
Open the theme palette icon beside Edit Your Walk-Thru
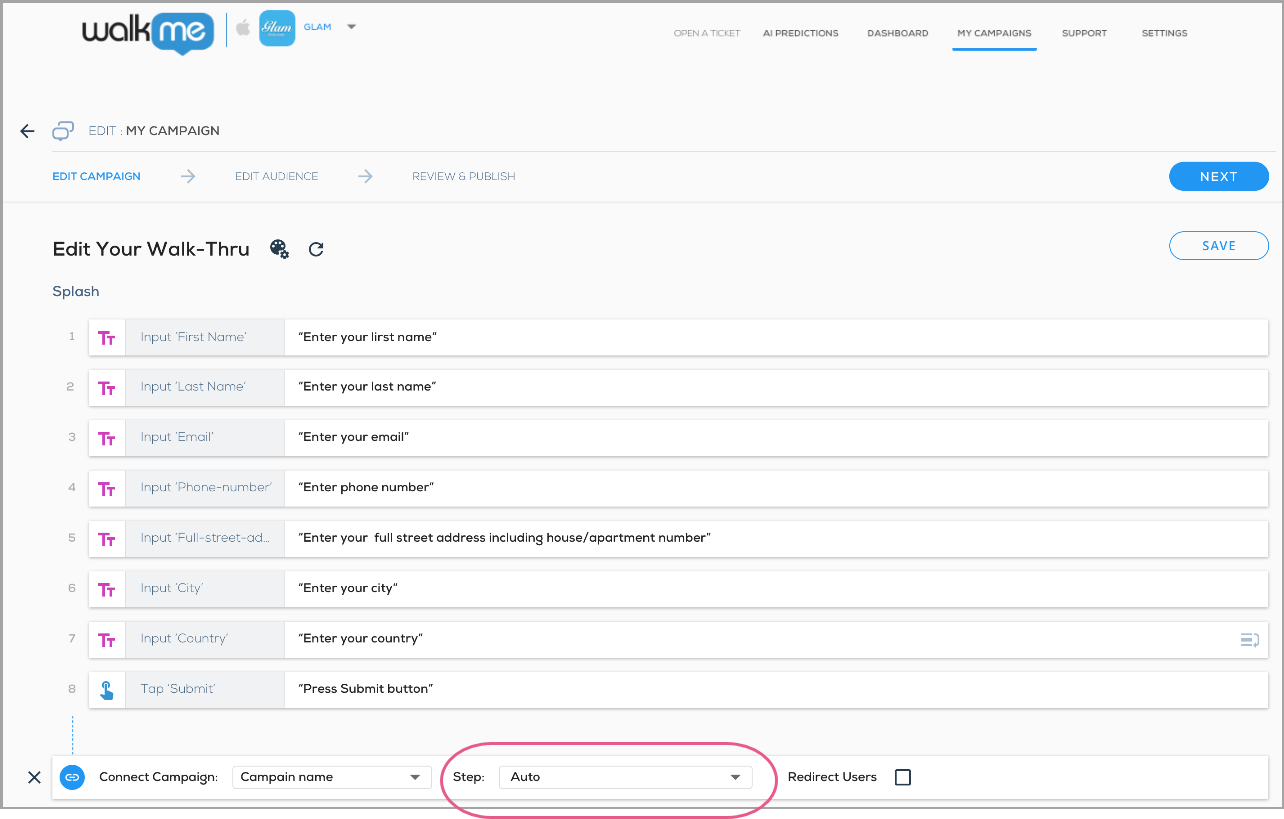(x=280, y=248)
